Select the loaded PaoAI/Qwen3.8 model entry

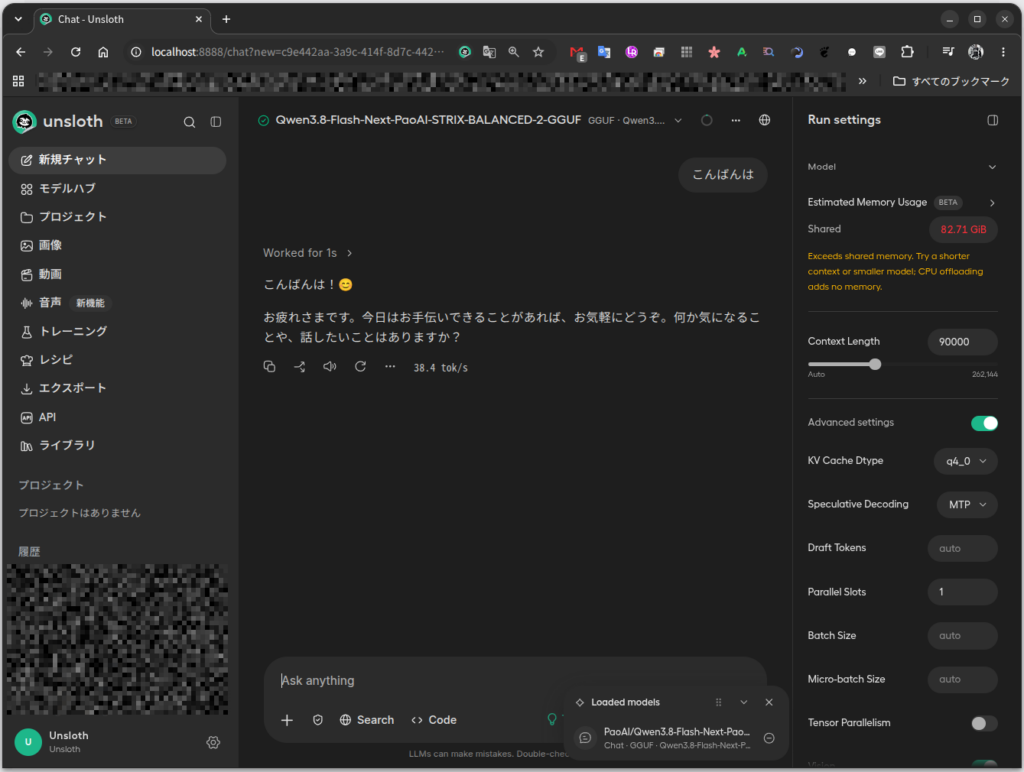[x=666, y=738]
